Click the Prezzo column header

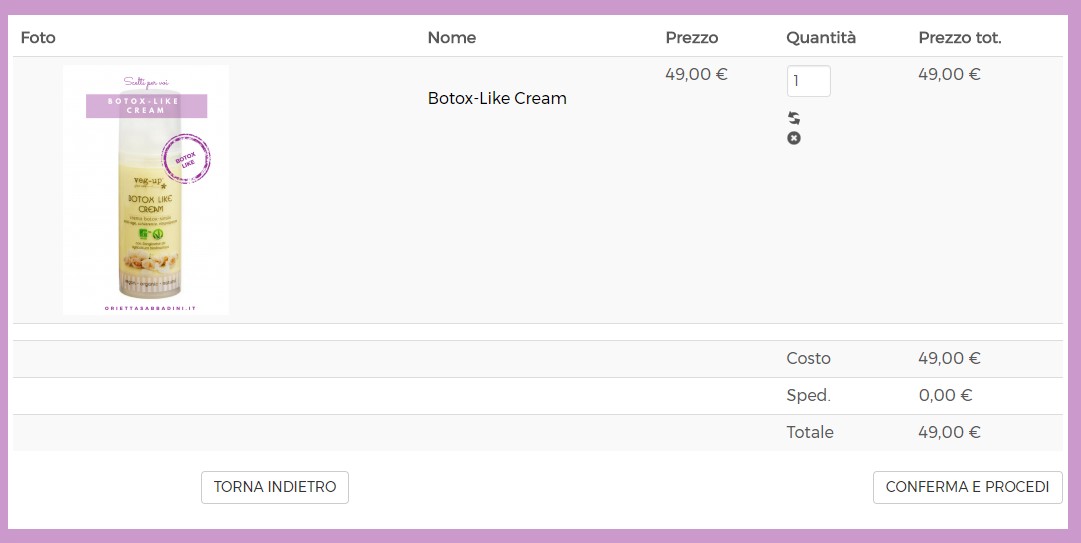[691, 38]
